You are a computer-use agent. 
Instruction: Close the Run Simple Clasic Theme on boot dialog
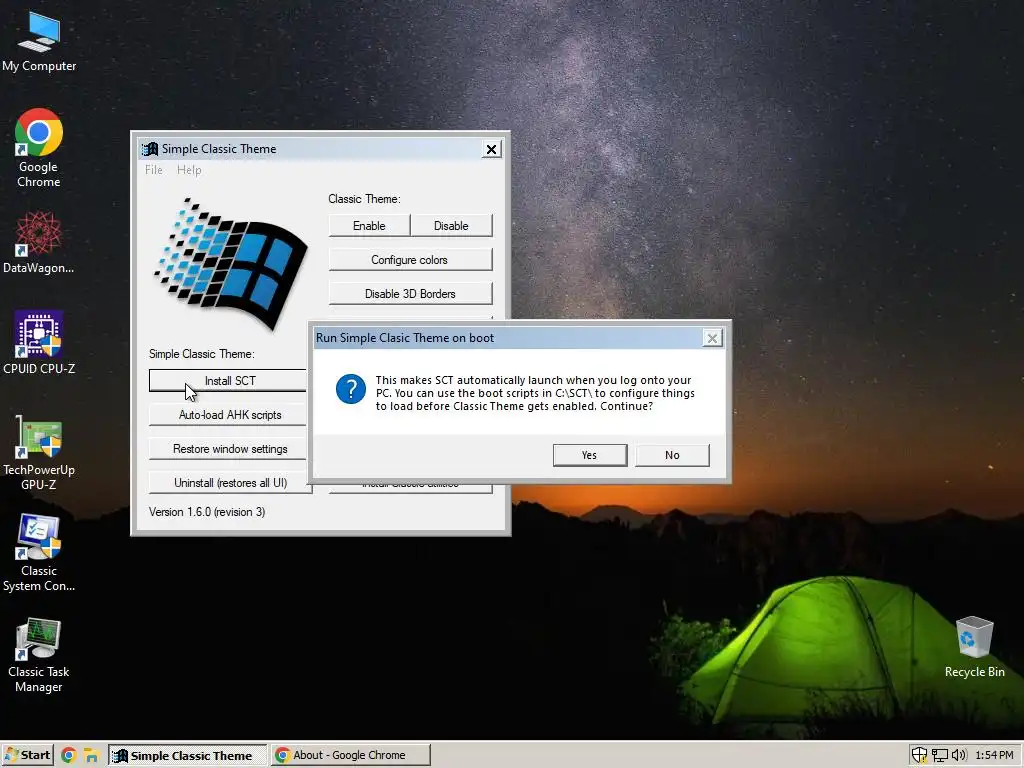pyautogui.click(x=712, y=338)
